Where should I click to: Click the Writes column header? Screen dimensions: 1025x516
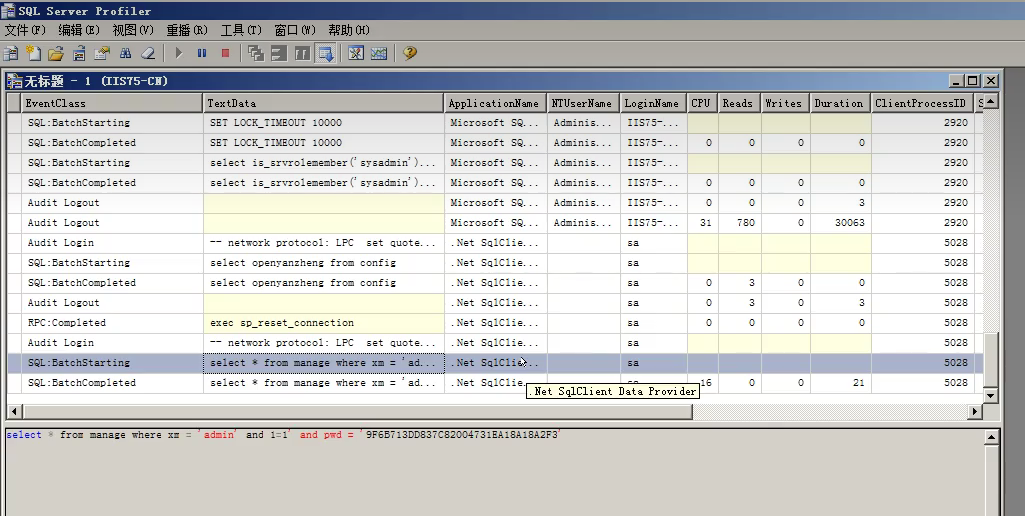tap(785, 103)
